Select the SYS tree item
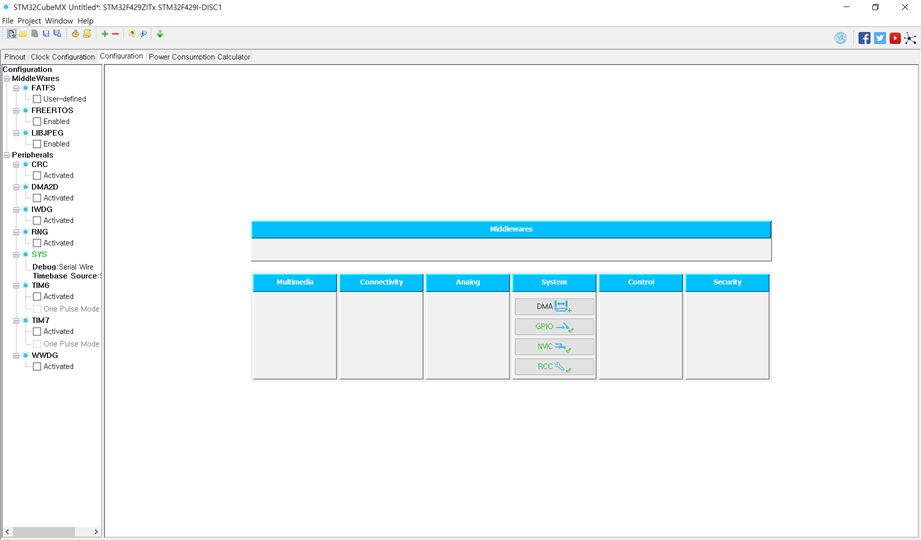Image resolution: width=921 pixels, height=540 pixels. point(39,254)
